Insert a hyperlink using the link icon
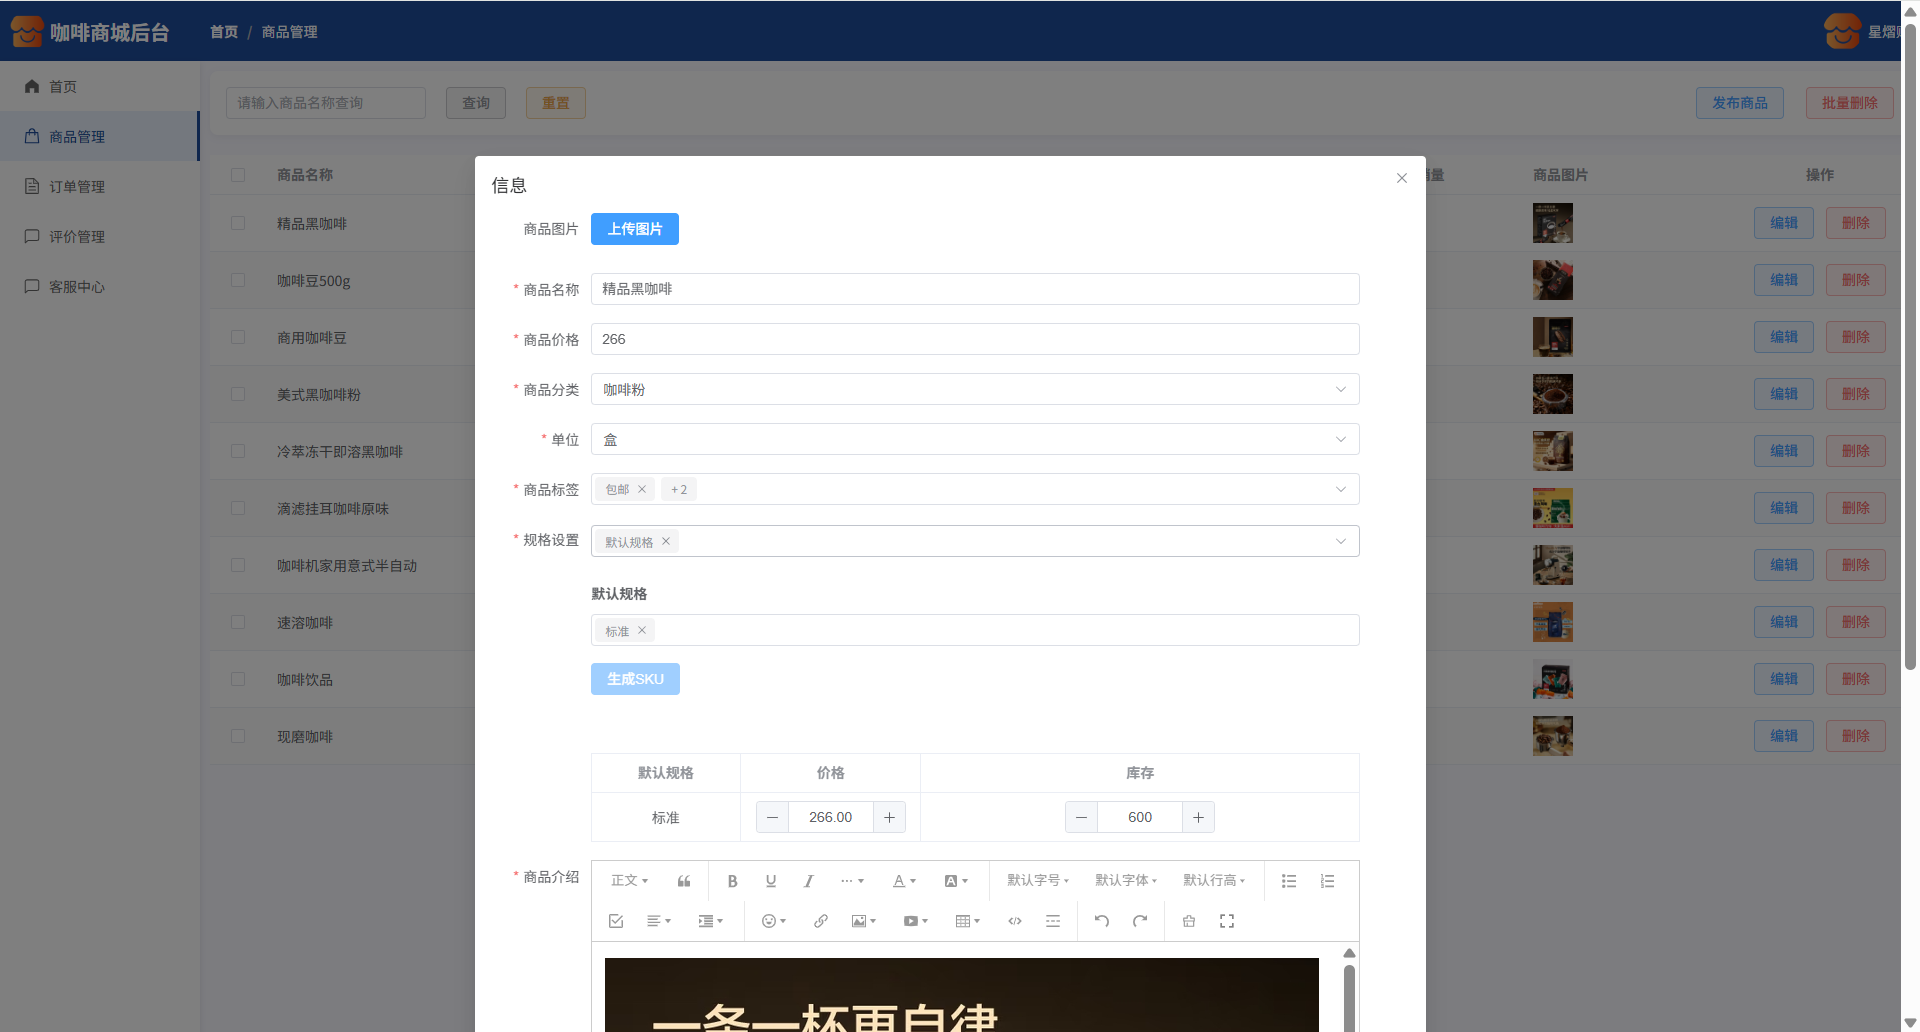Viewport: 1920px width, 1032px height. pos(820,921)
